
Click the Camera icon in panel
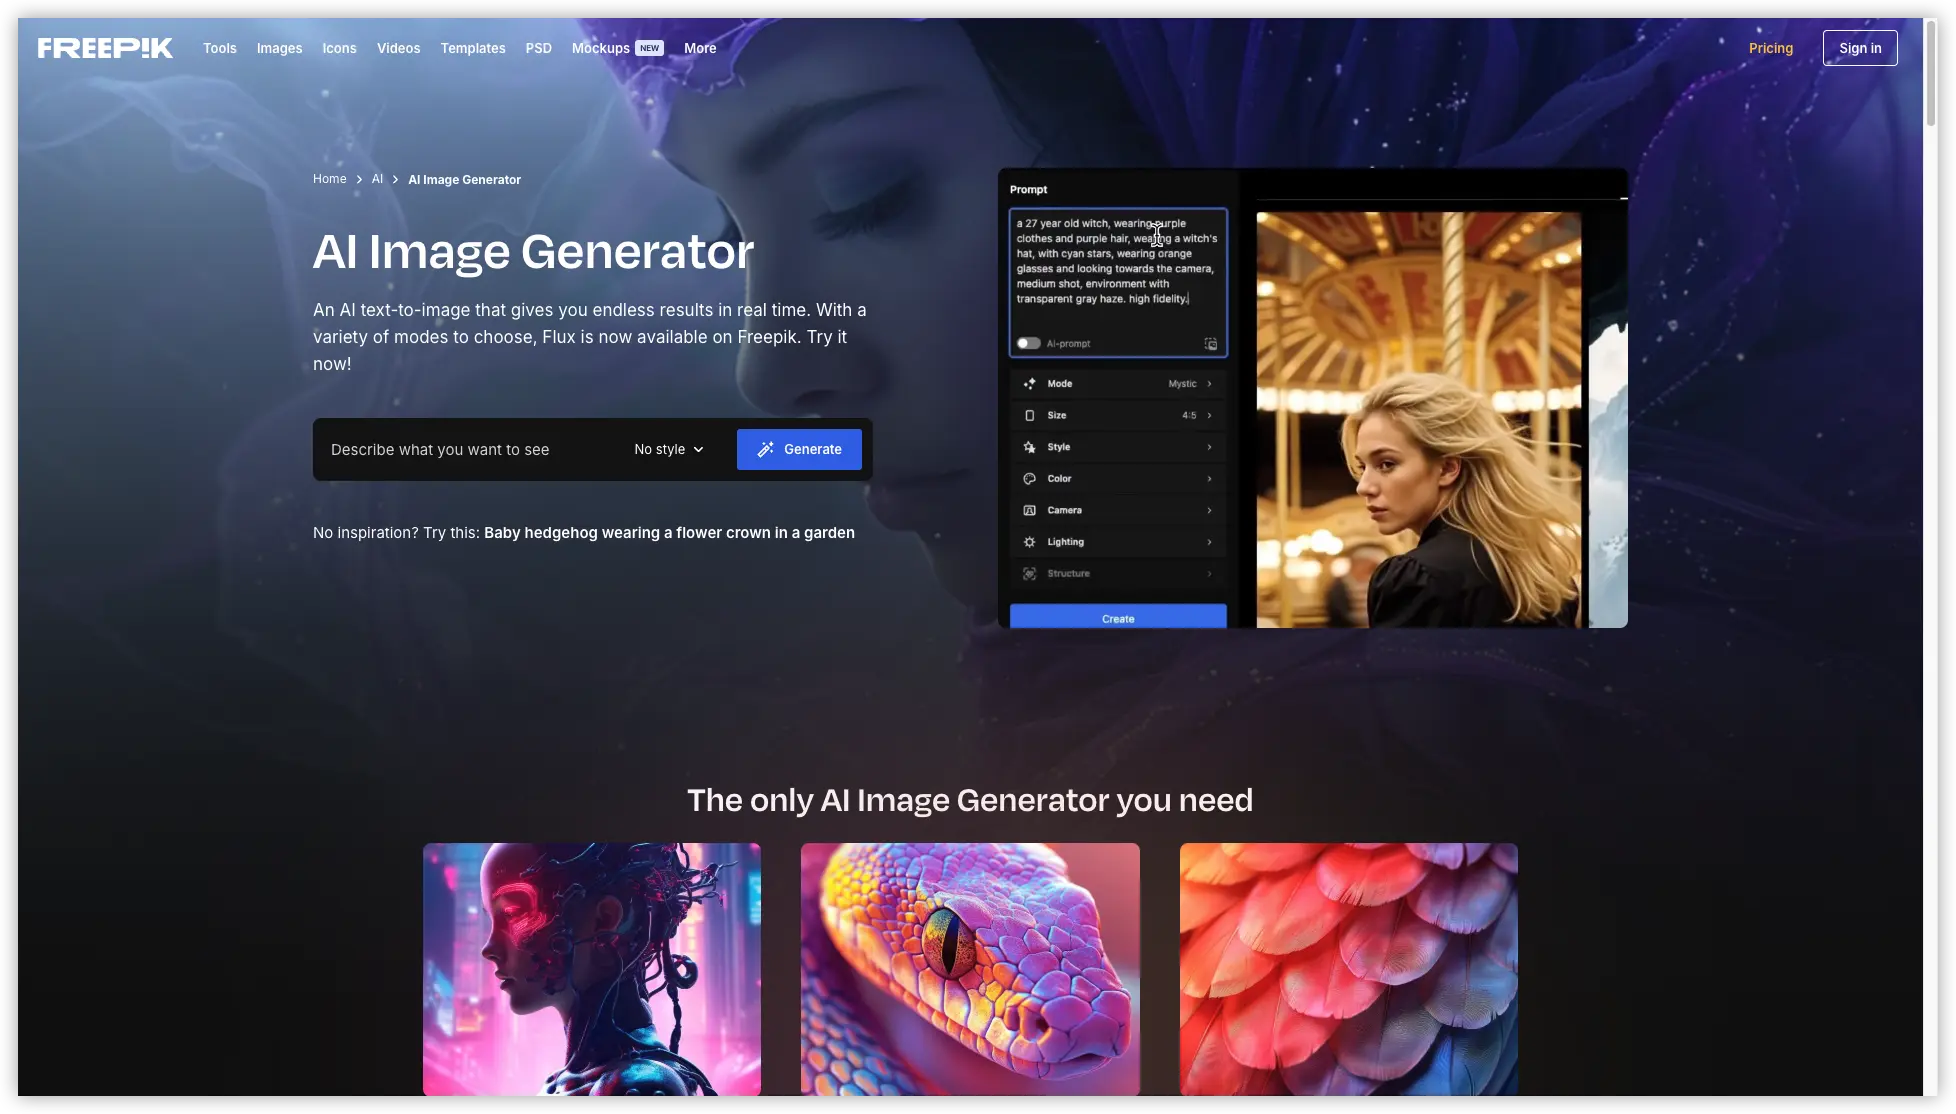tap(1029, 510)
